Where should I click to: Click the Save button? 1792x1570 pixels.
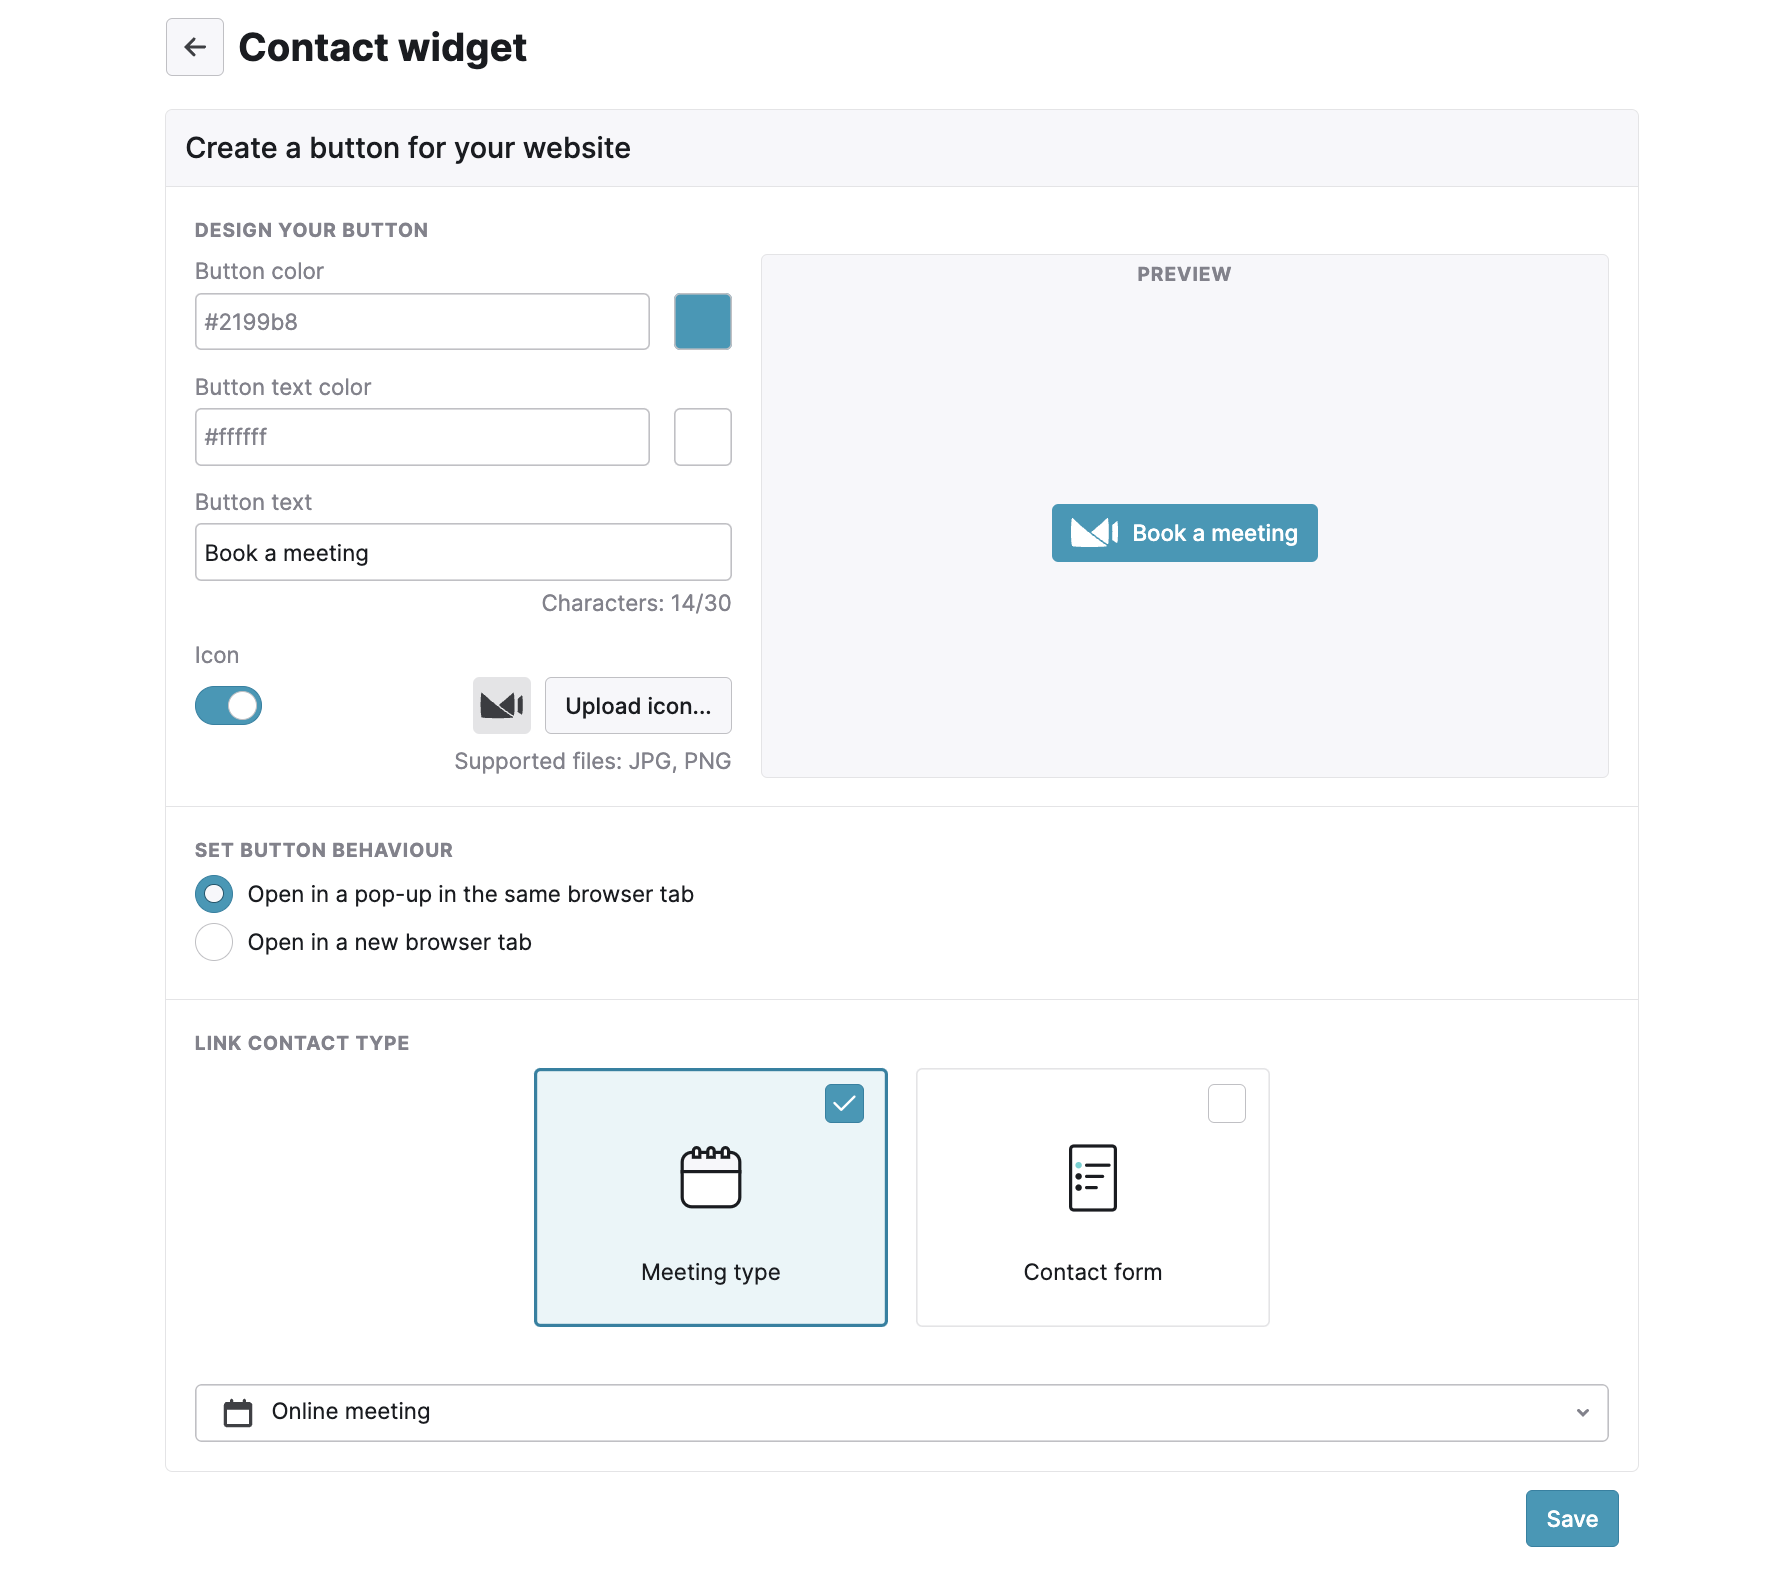pyautogui.click(x=1572, y=1518)
